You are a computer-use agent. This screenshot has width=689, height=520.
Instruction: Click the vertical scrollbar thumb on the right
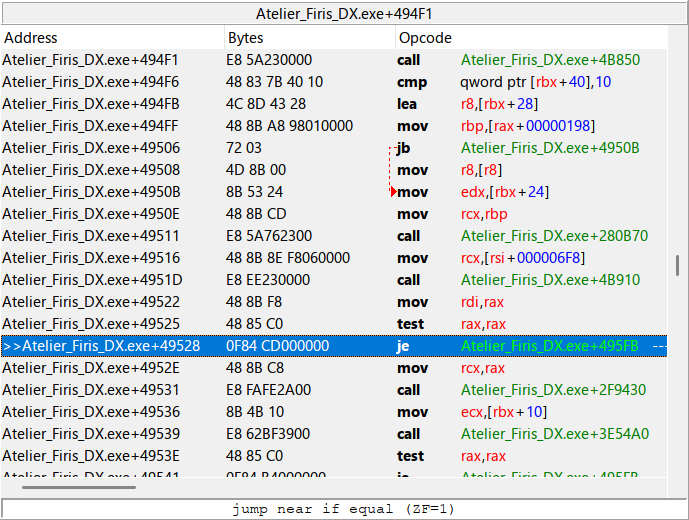(x=678, y=265)
